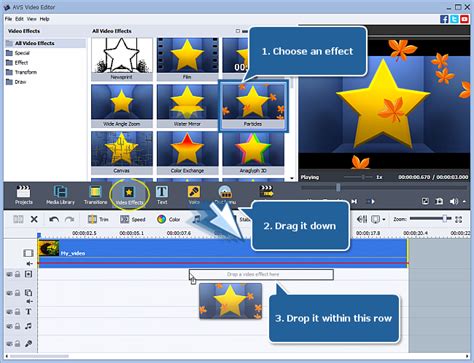Lock the voice track
Image resolution: width=474 pixels, height=363 pixels.
[x=17, y=343]
